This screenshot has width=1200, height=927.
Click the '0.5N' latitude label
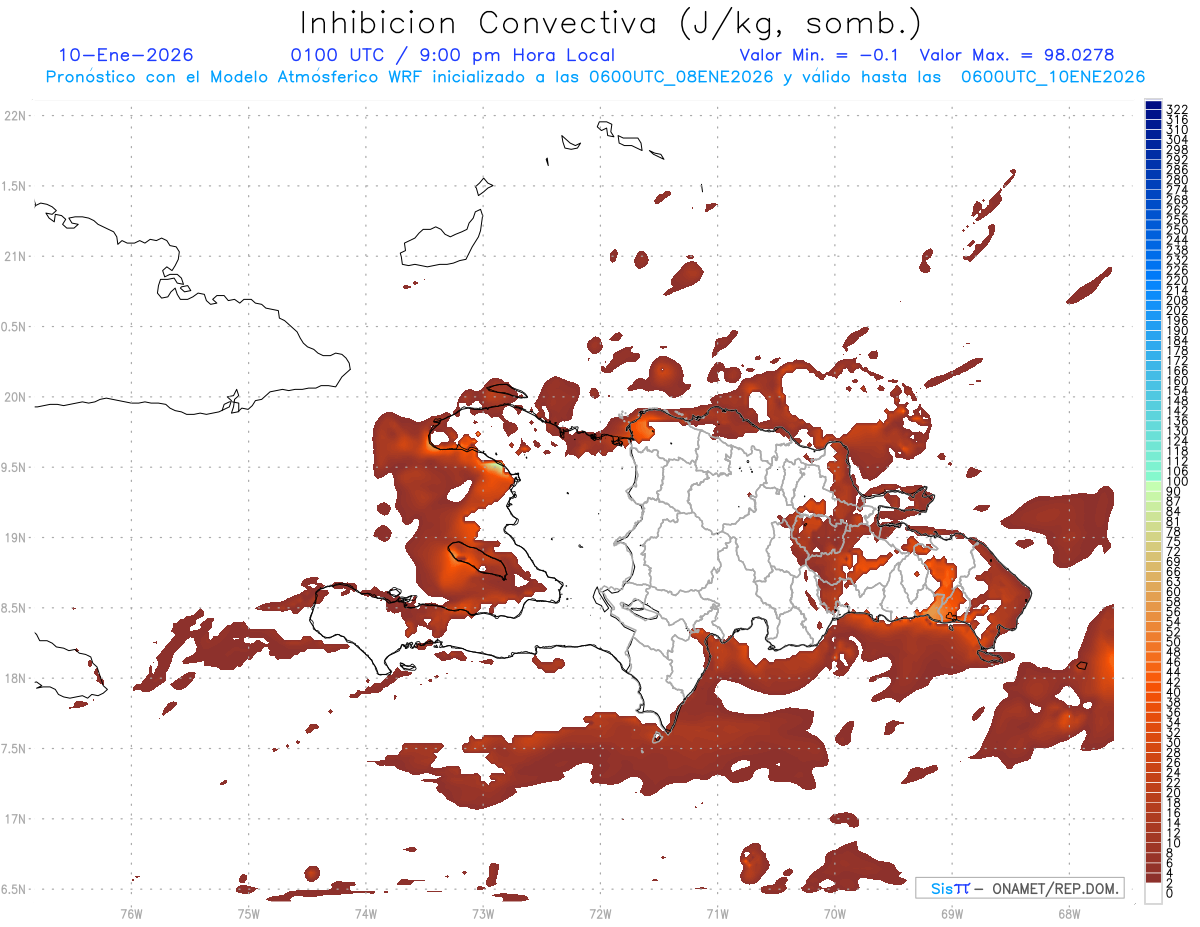tap(15, 327)
